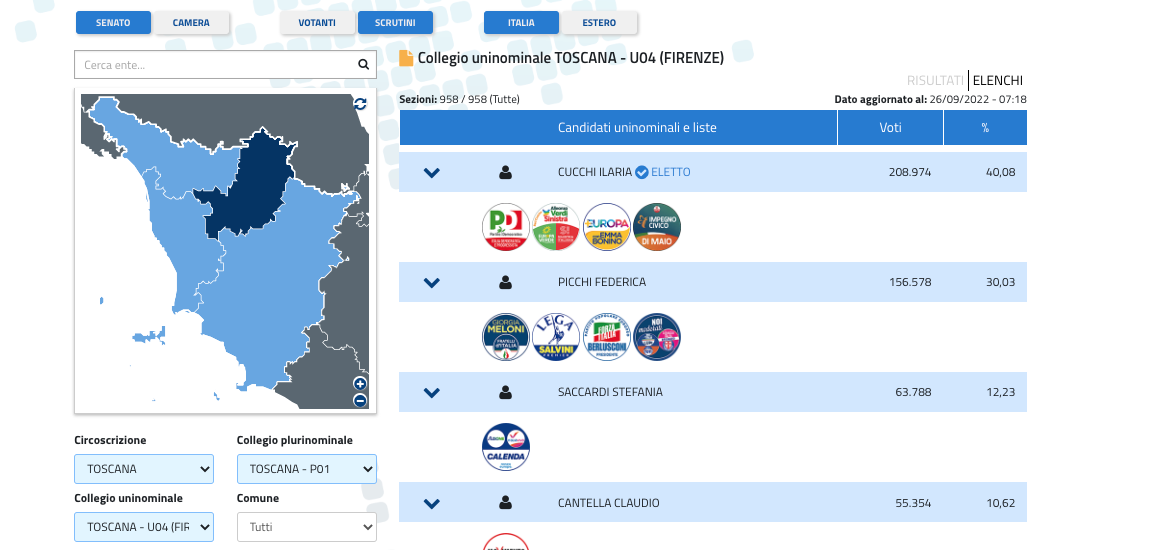
Task: Click the 63.788 votes value
Action: pyautogui.click(x=913, y=392)
